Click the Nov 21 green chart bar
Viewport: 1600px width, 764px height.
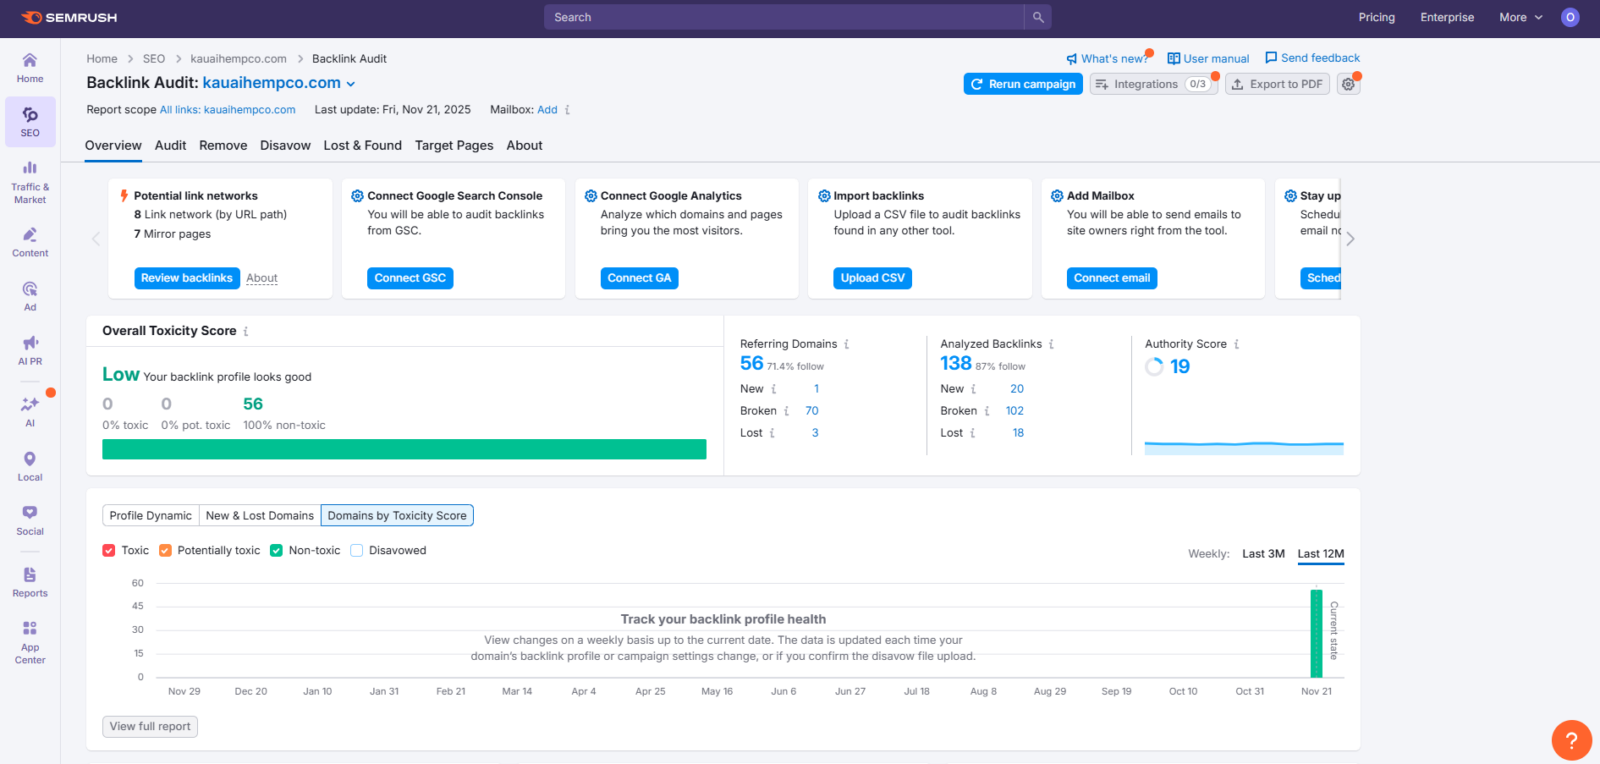(1316, 633)
